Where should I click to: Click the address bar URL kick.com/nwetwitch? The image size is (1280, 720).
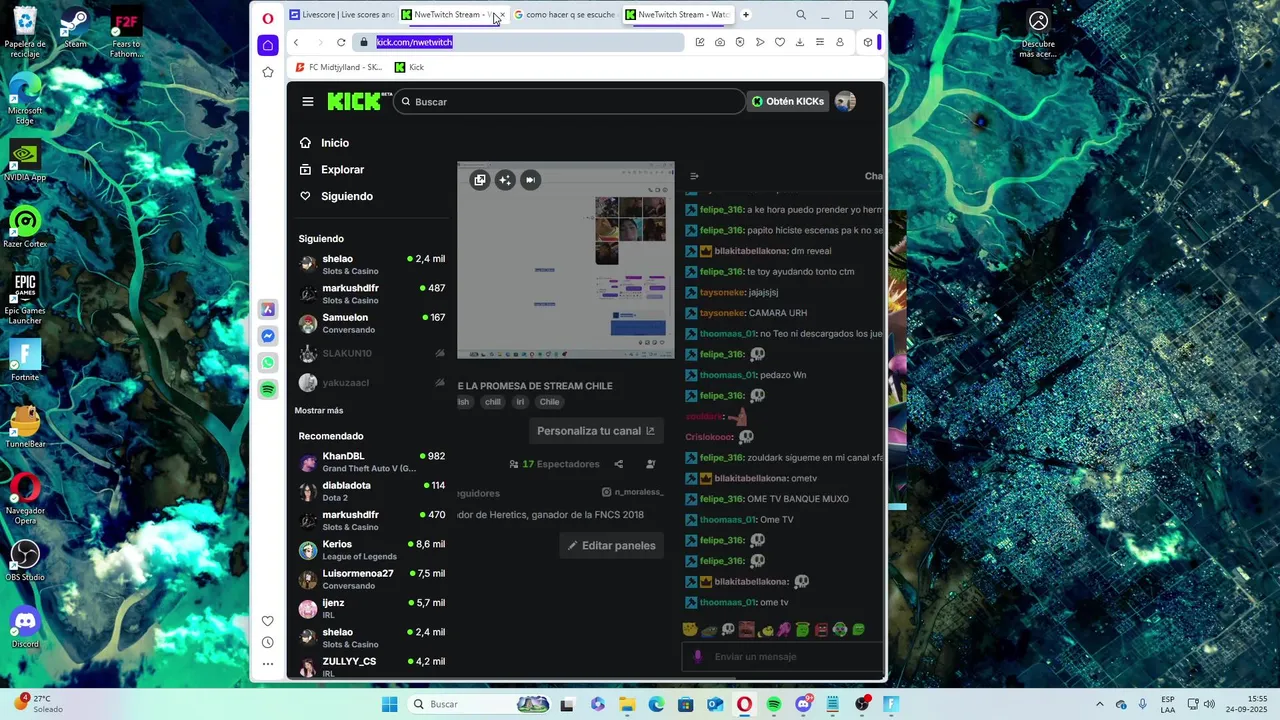coord(414,42)
